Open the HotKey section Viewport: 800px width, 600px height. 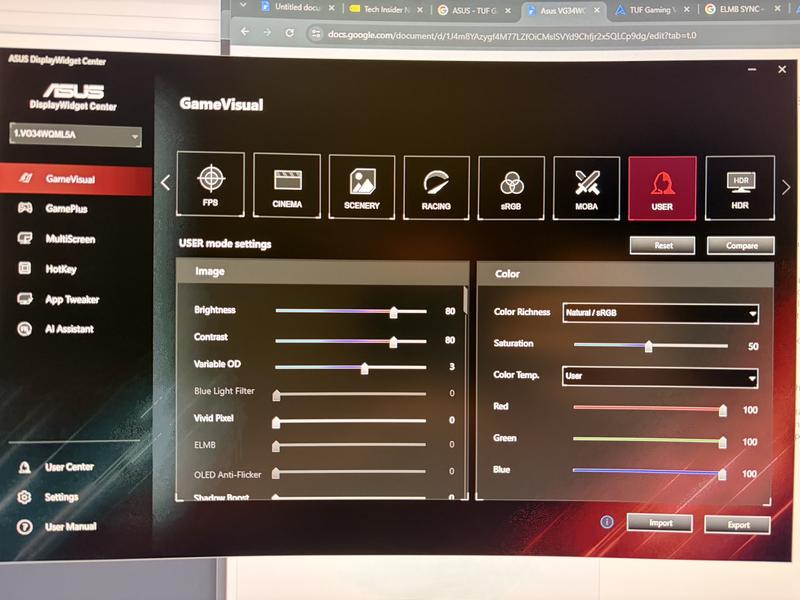pyautogui.click(x=61, y=269)
